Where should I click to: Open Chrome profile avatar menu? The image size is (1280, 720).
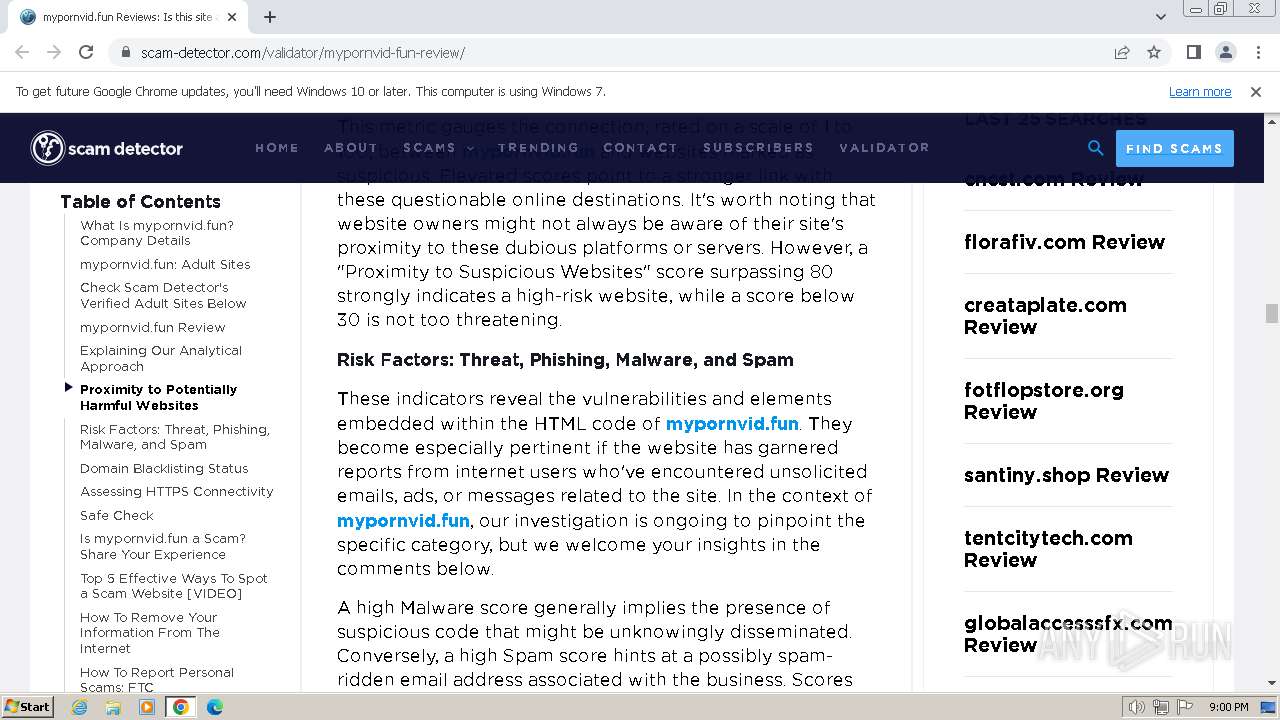1226,52
